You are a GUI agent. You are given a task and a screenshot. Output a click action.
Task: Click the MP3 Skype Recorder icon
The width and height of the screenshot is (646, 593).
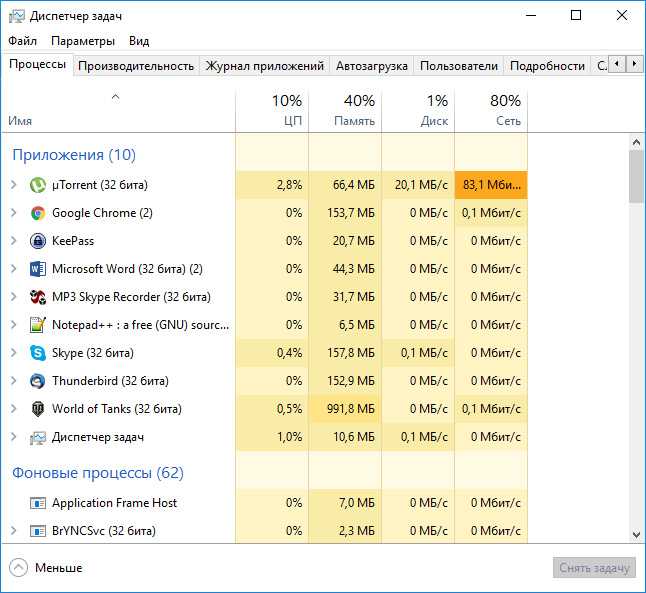[x=38, y=297]
